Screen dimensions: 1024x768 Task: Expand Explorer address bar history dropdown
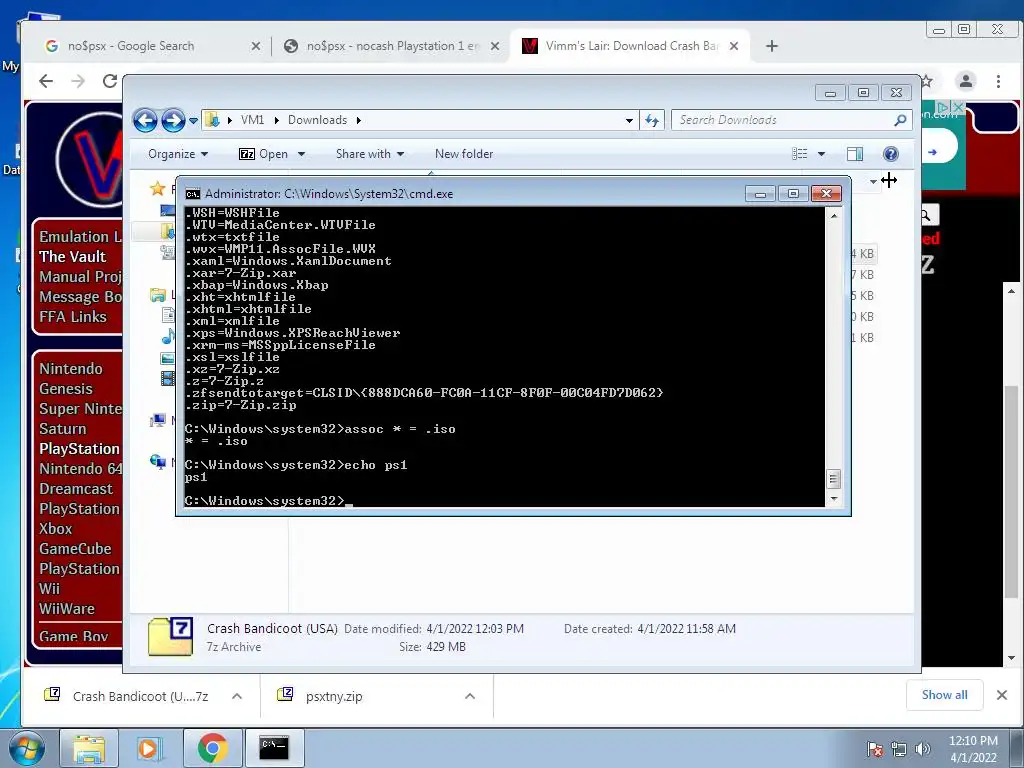pos(629,120)
